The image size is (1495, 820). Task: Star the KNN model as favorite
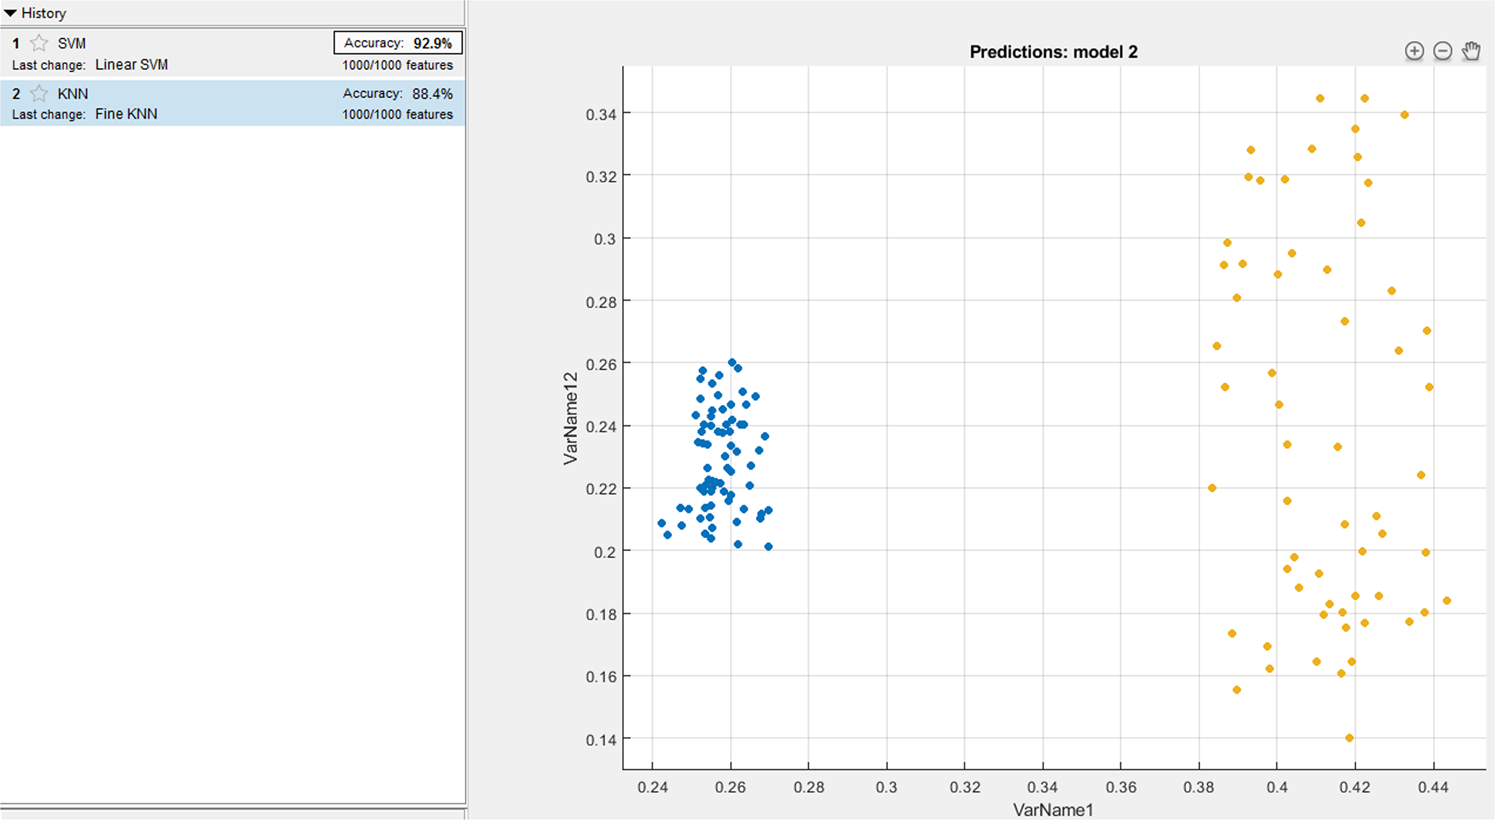[x=39, y=93]
